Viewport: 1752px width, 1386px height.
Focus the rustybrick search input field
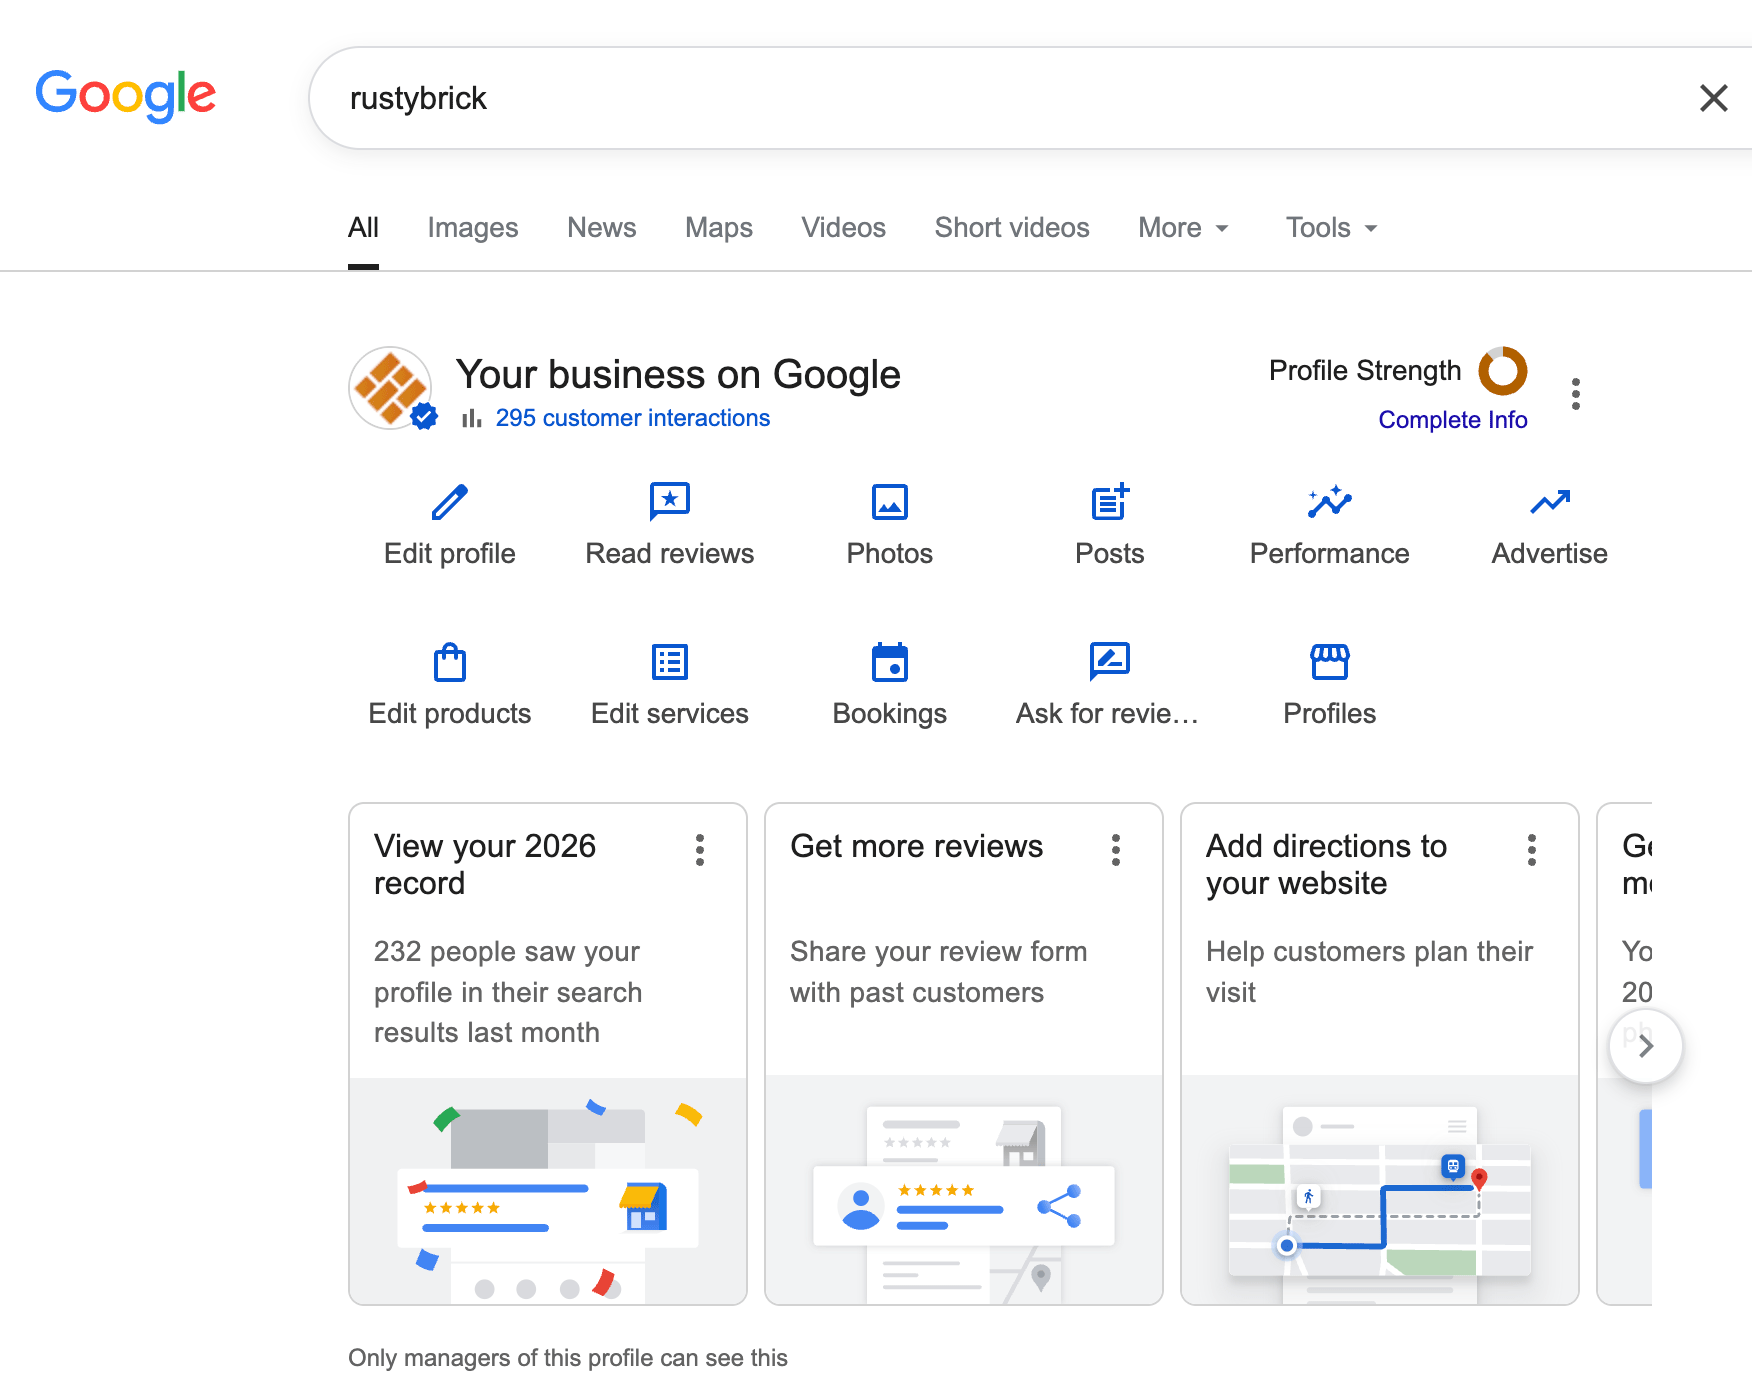(x=1000, y=98)
